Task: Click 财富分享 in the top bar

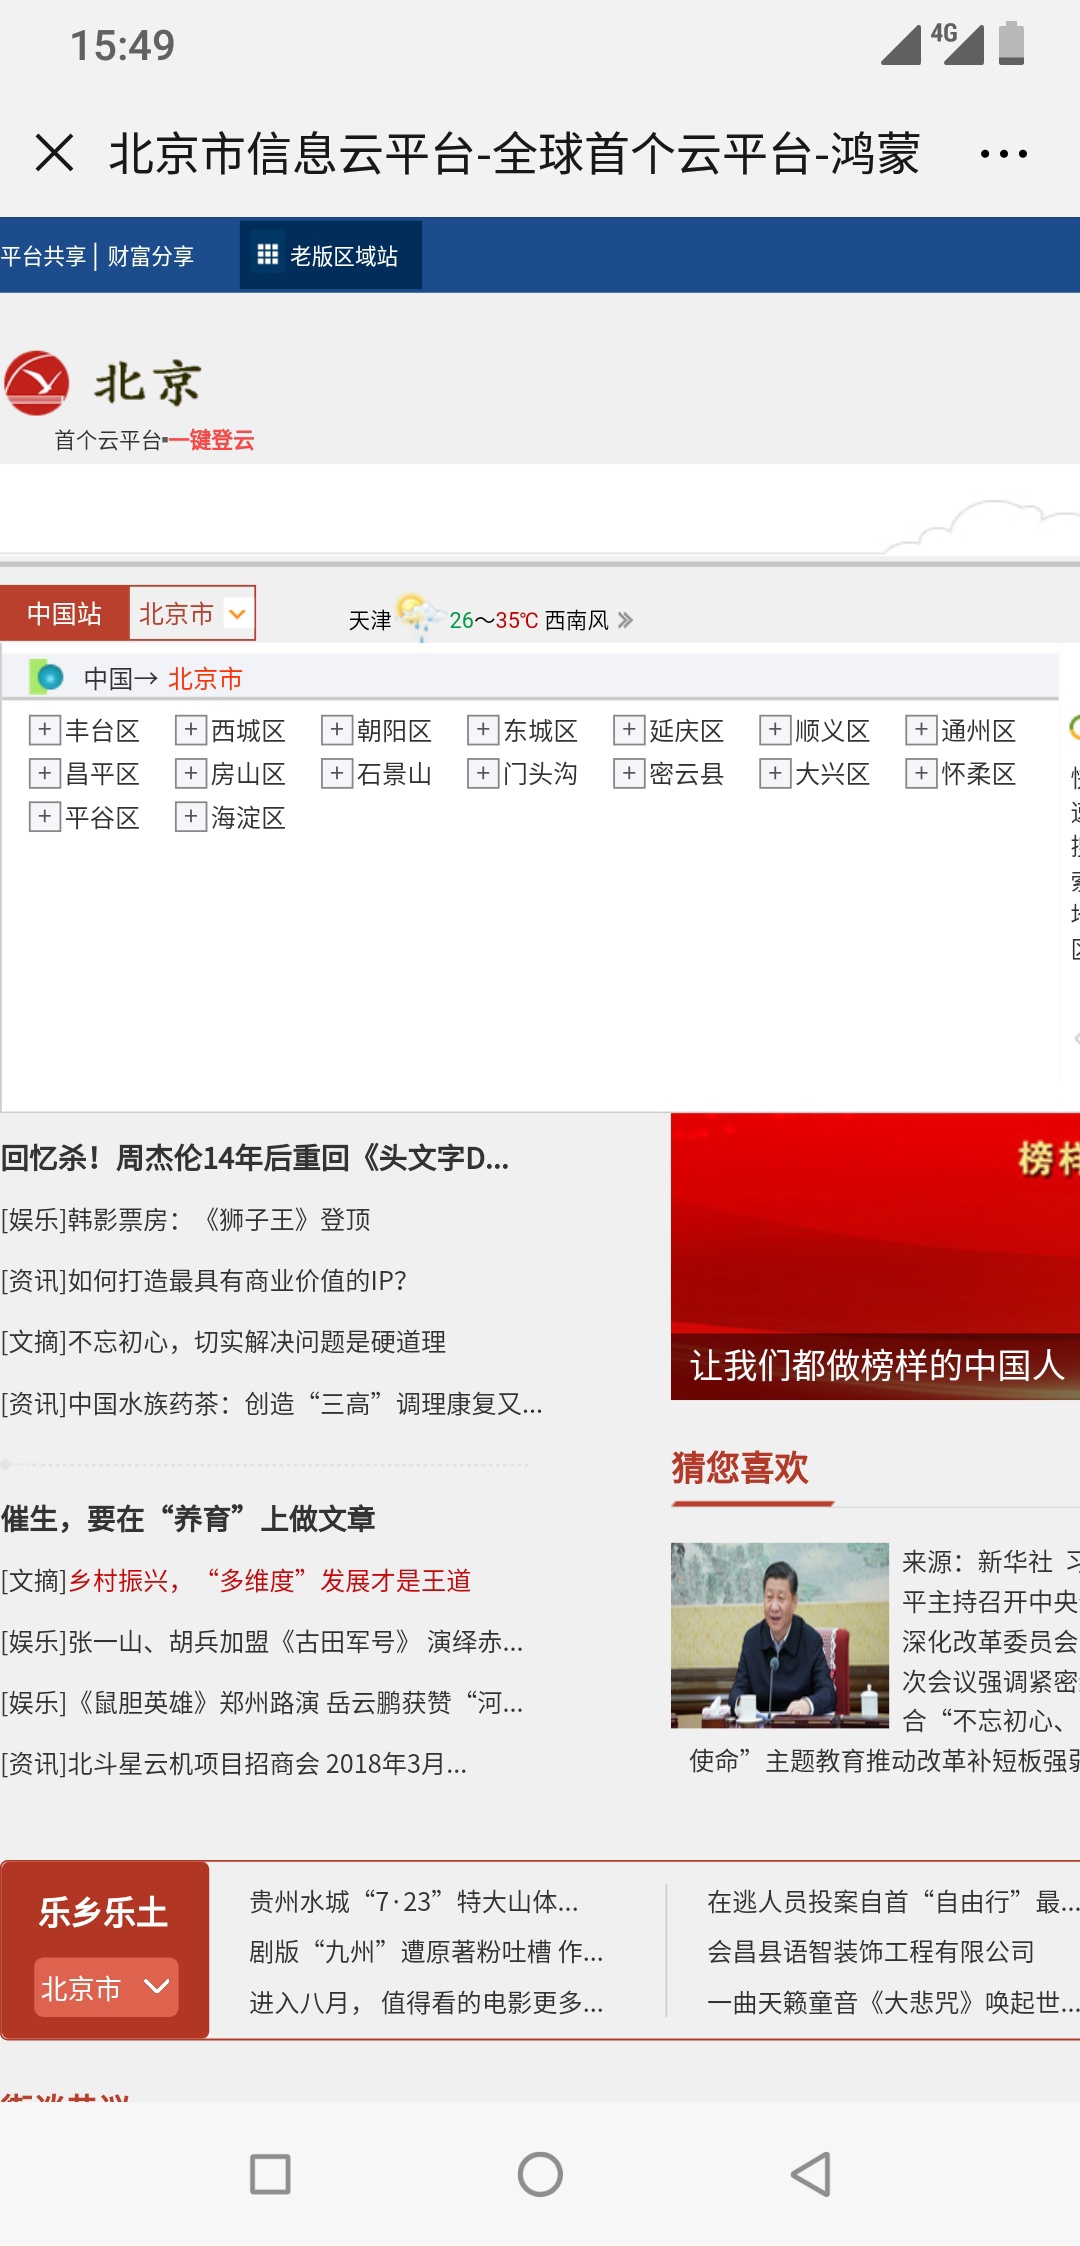Action: pos(150,256)
